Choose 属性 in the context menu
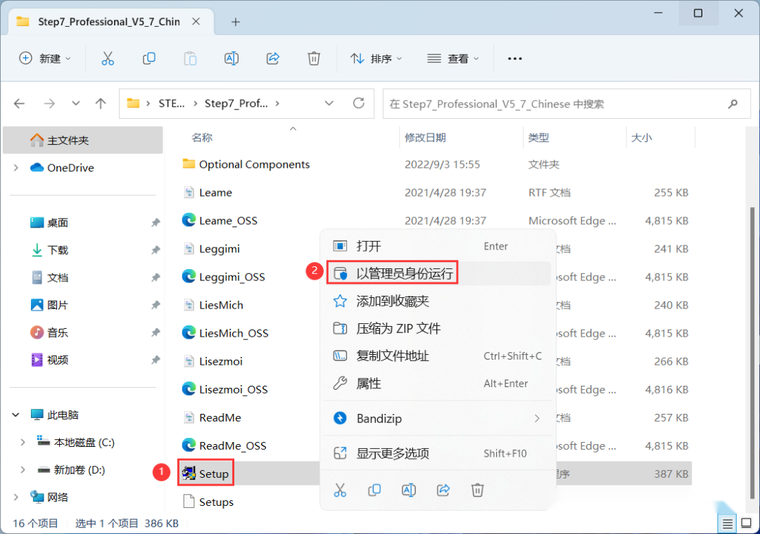 [437, 384]
